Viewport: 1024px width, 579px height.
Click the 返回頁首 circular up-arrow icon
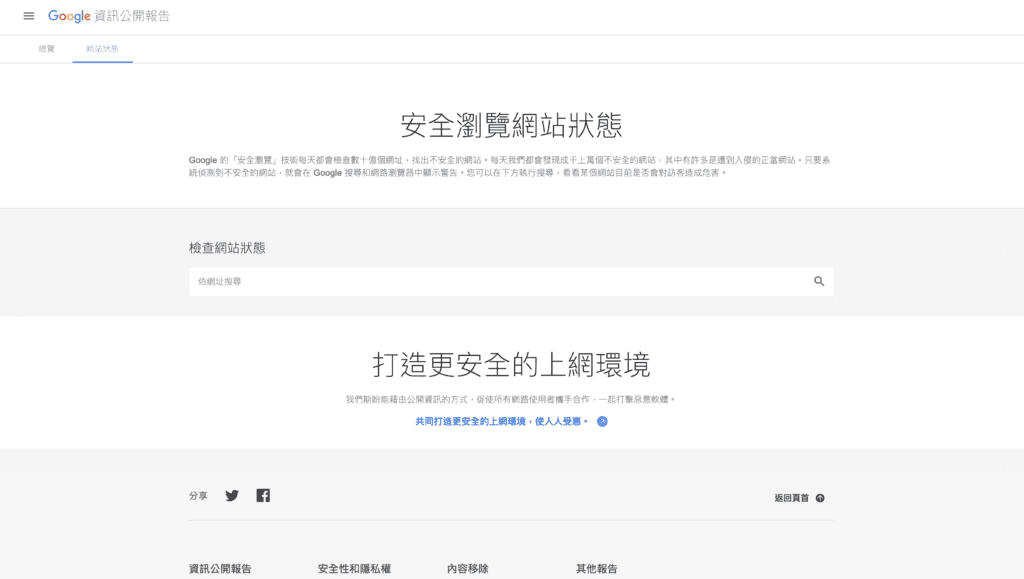point(819,497)
